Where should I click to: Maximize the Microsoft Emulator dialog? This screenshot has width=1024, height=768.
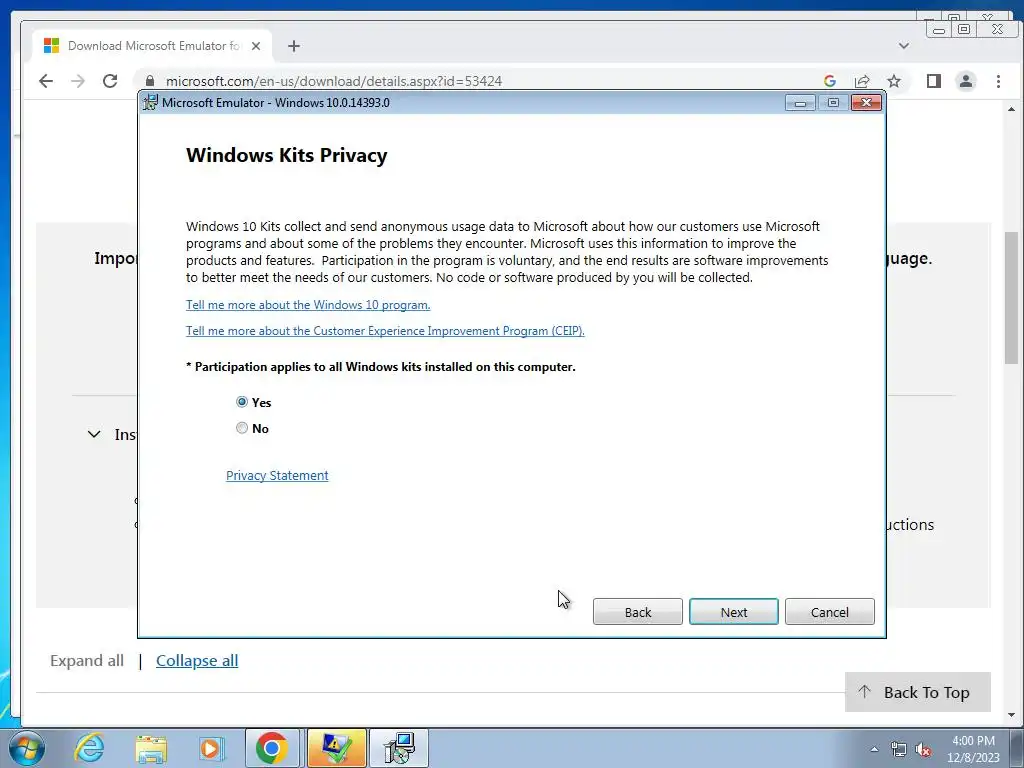[833, 103]
